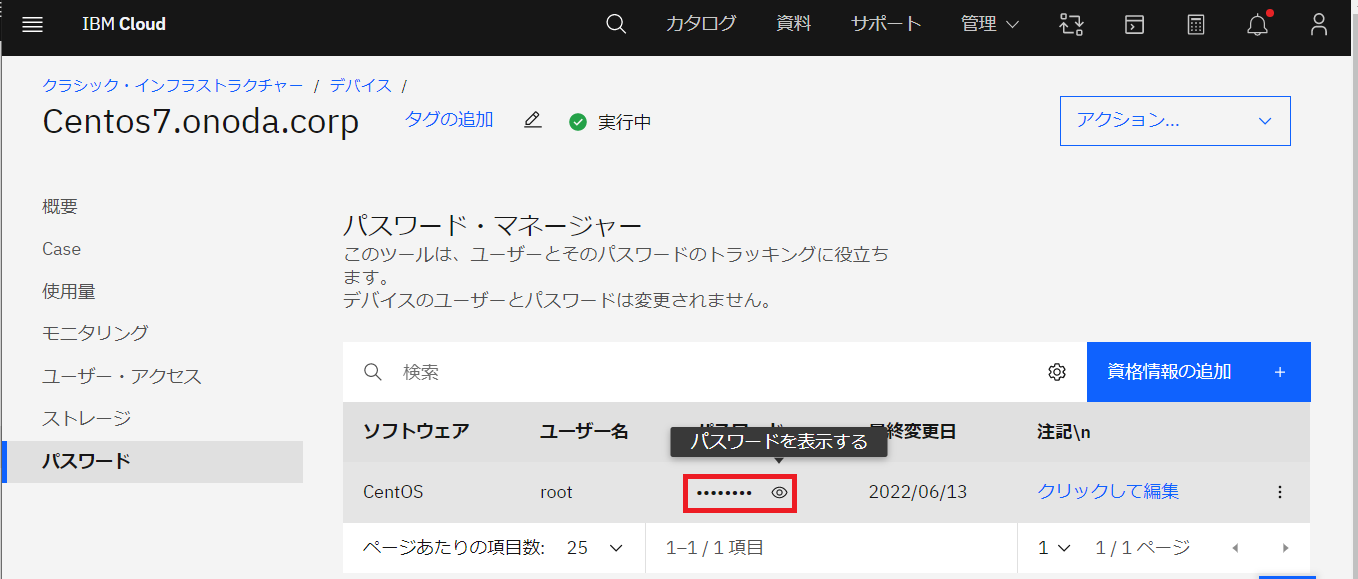Sort by 最終変更日 column header
This screenshot has width=1358, height=579.
[x=912, y=431]
